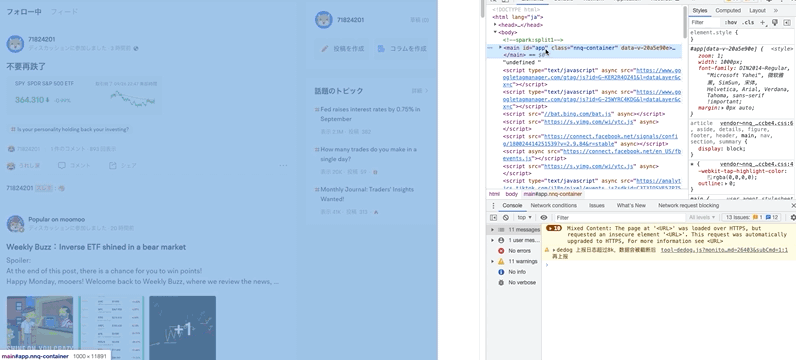Expand the 11 messages group
Viewport: 796px width, 360px height.
click(491, 230)
